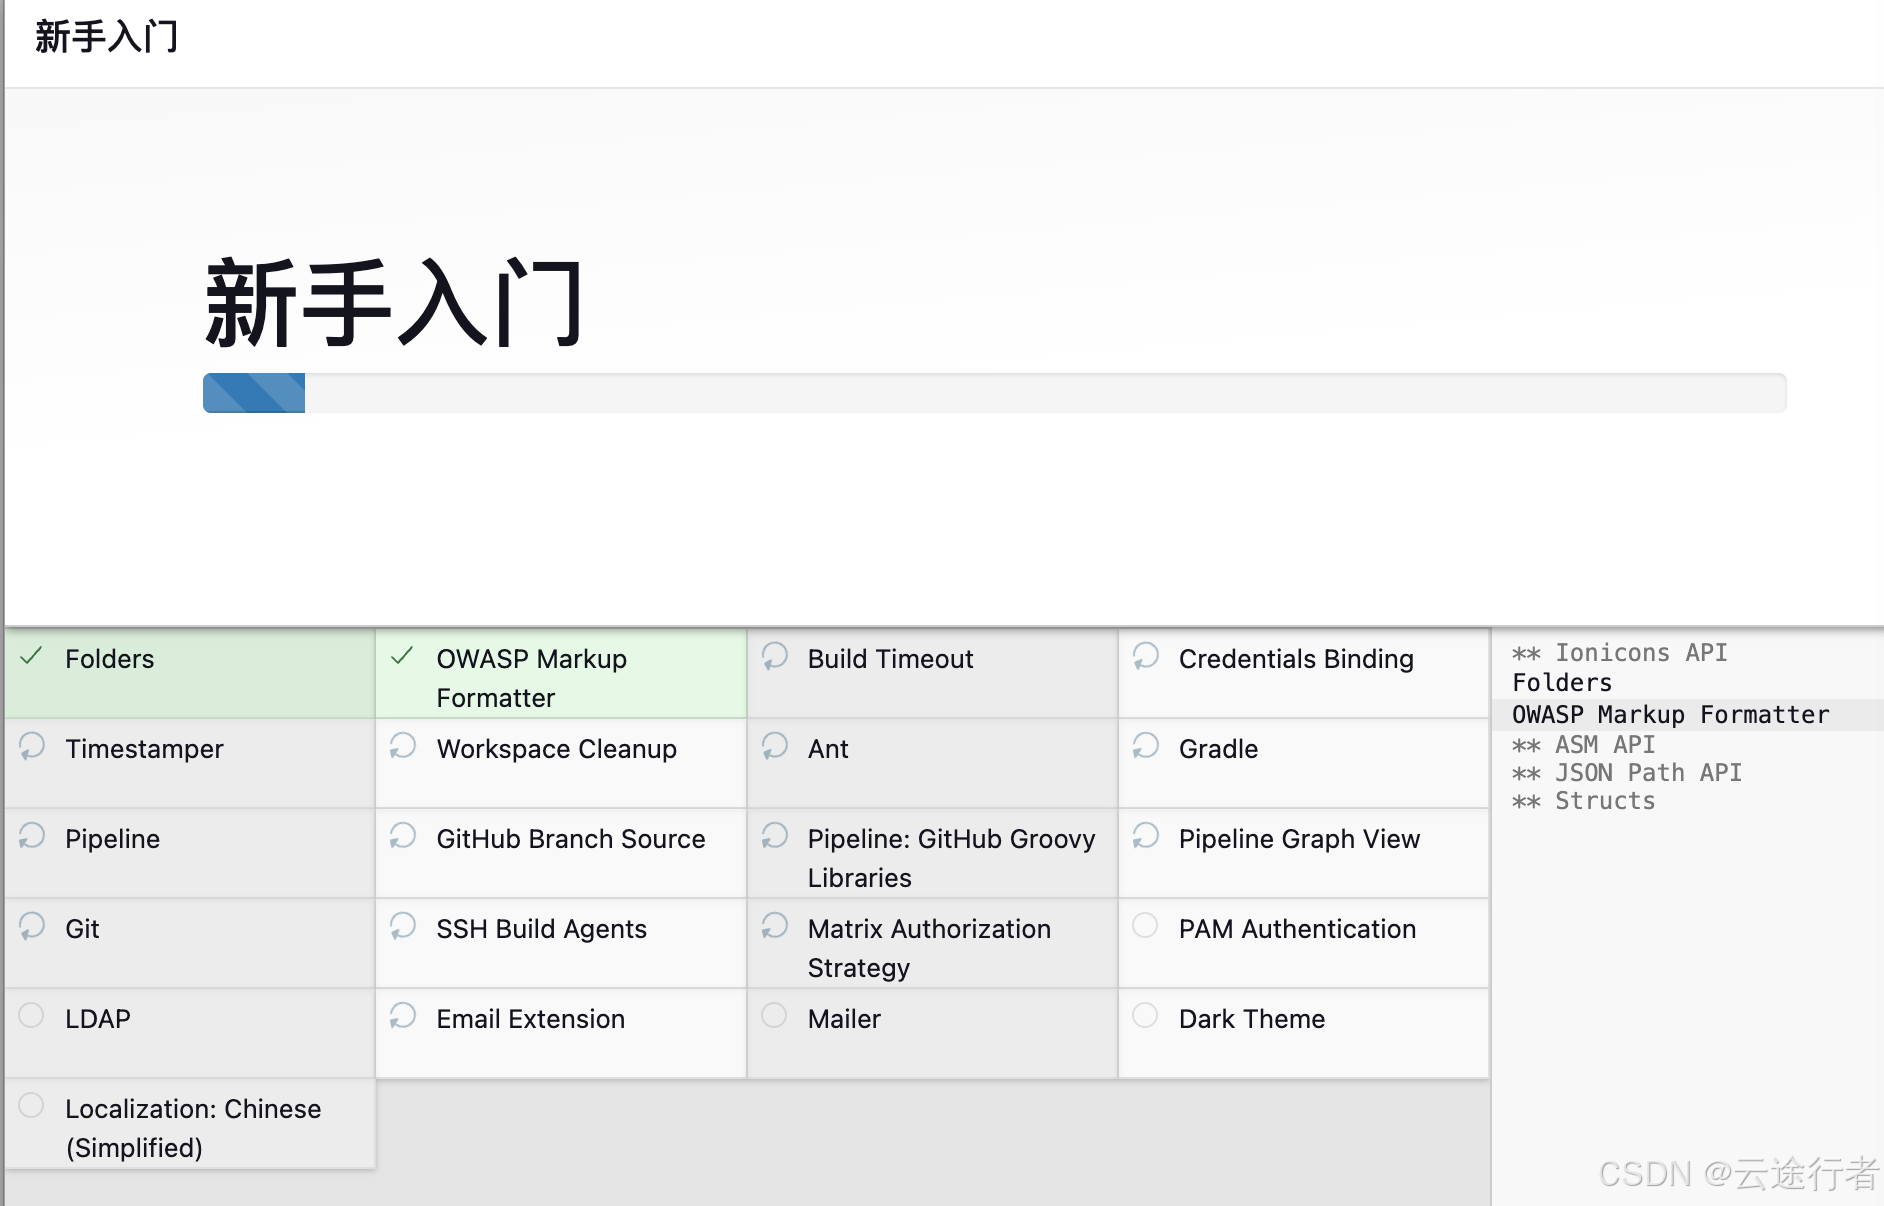Click the spinner icon beside Build Timeout

775,656
